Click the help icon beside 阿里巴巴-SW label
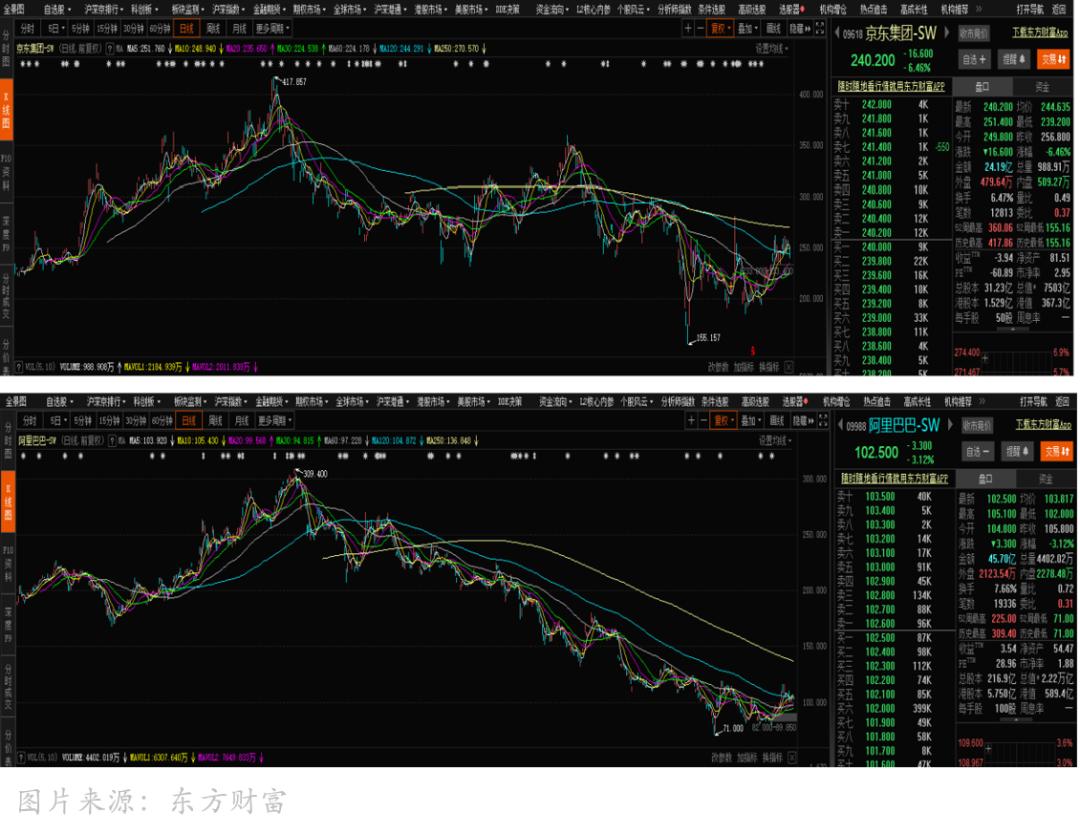This screenshot has height=834, width=1080. coord(112,441)
